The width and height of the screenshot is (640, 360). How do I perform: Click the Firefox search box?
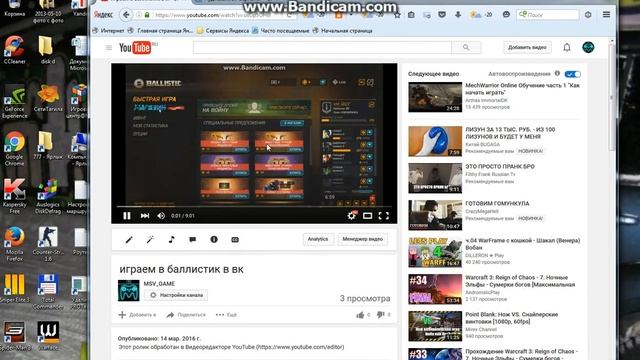548,15
